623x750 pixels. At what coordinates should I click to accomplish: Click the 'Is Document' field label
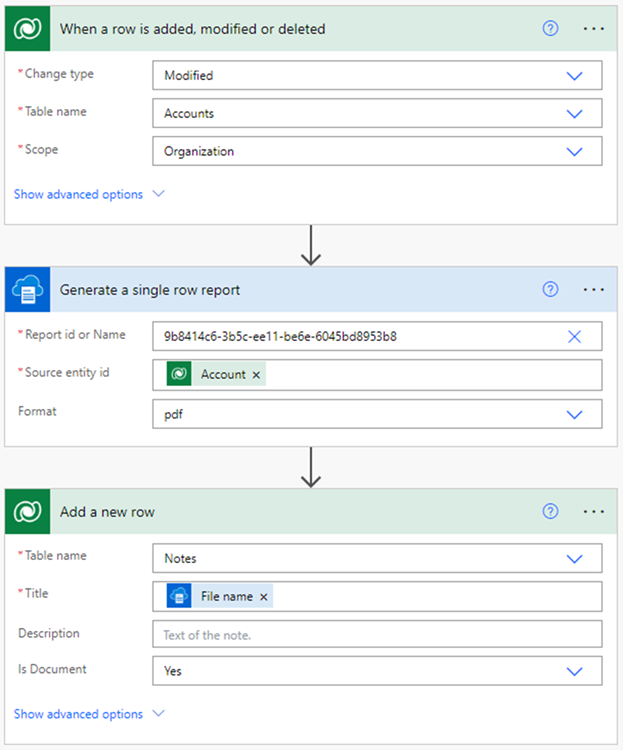click(x=52, y=669)
